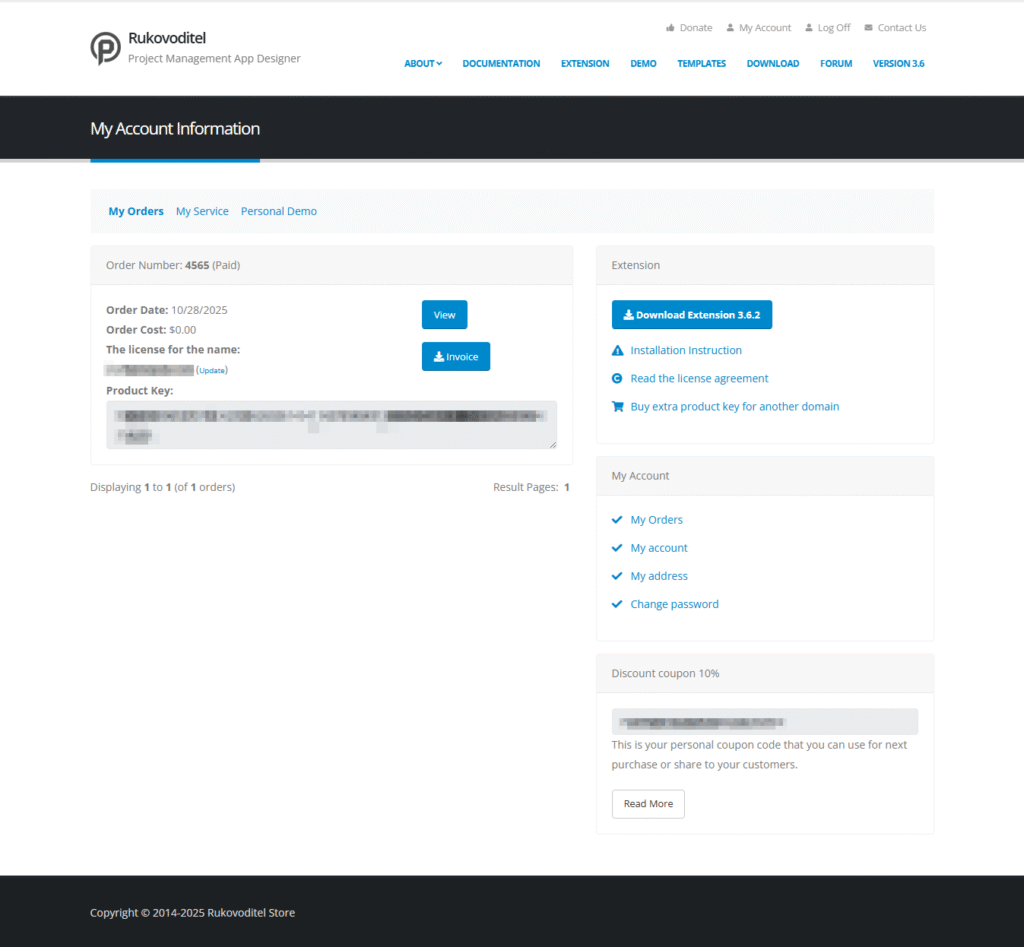Click the Read More coupon button
Viewport: 1024px width, 947px height.
(x=648, y=804)
